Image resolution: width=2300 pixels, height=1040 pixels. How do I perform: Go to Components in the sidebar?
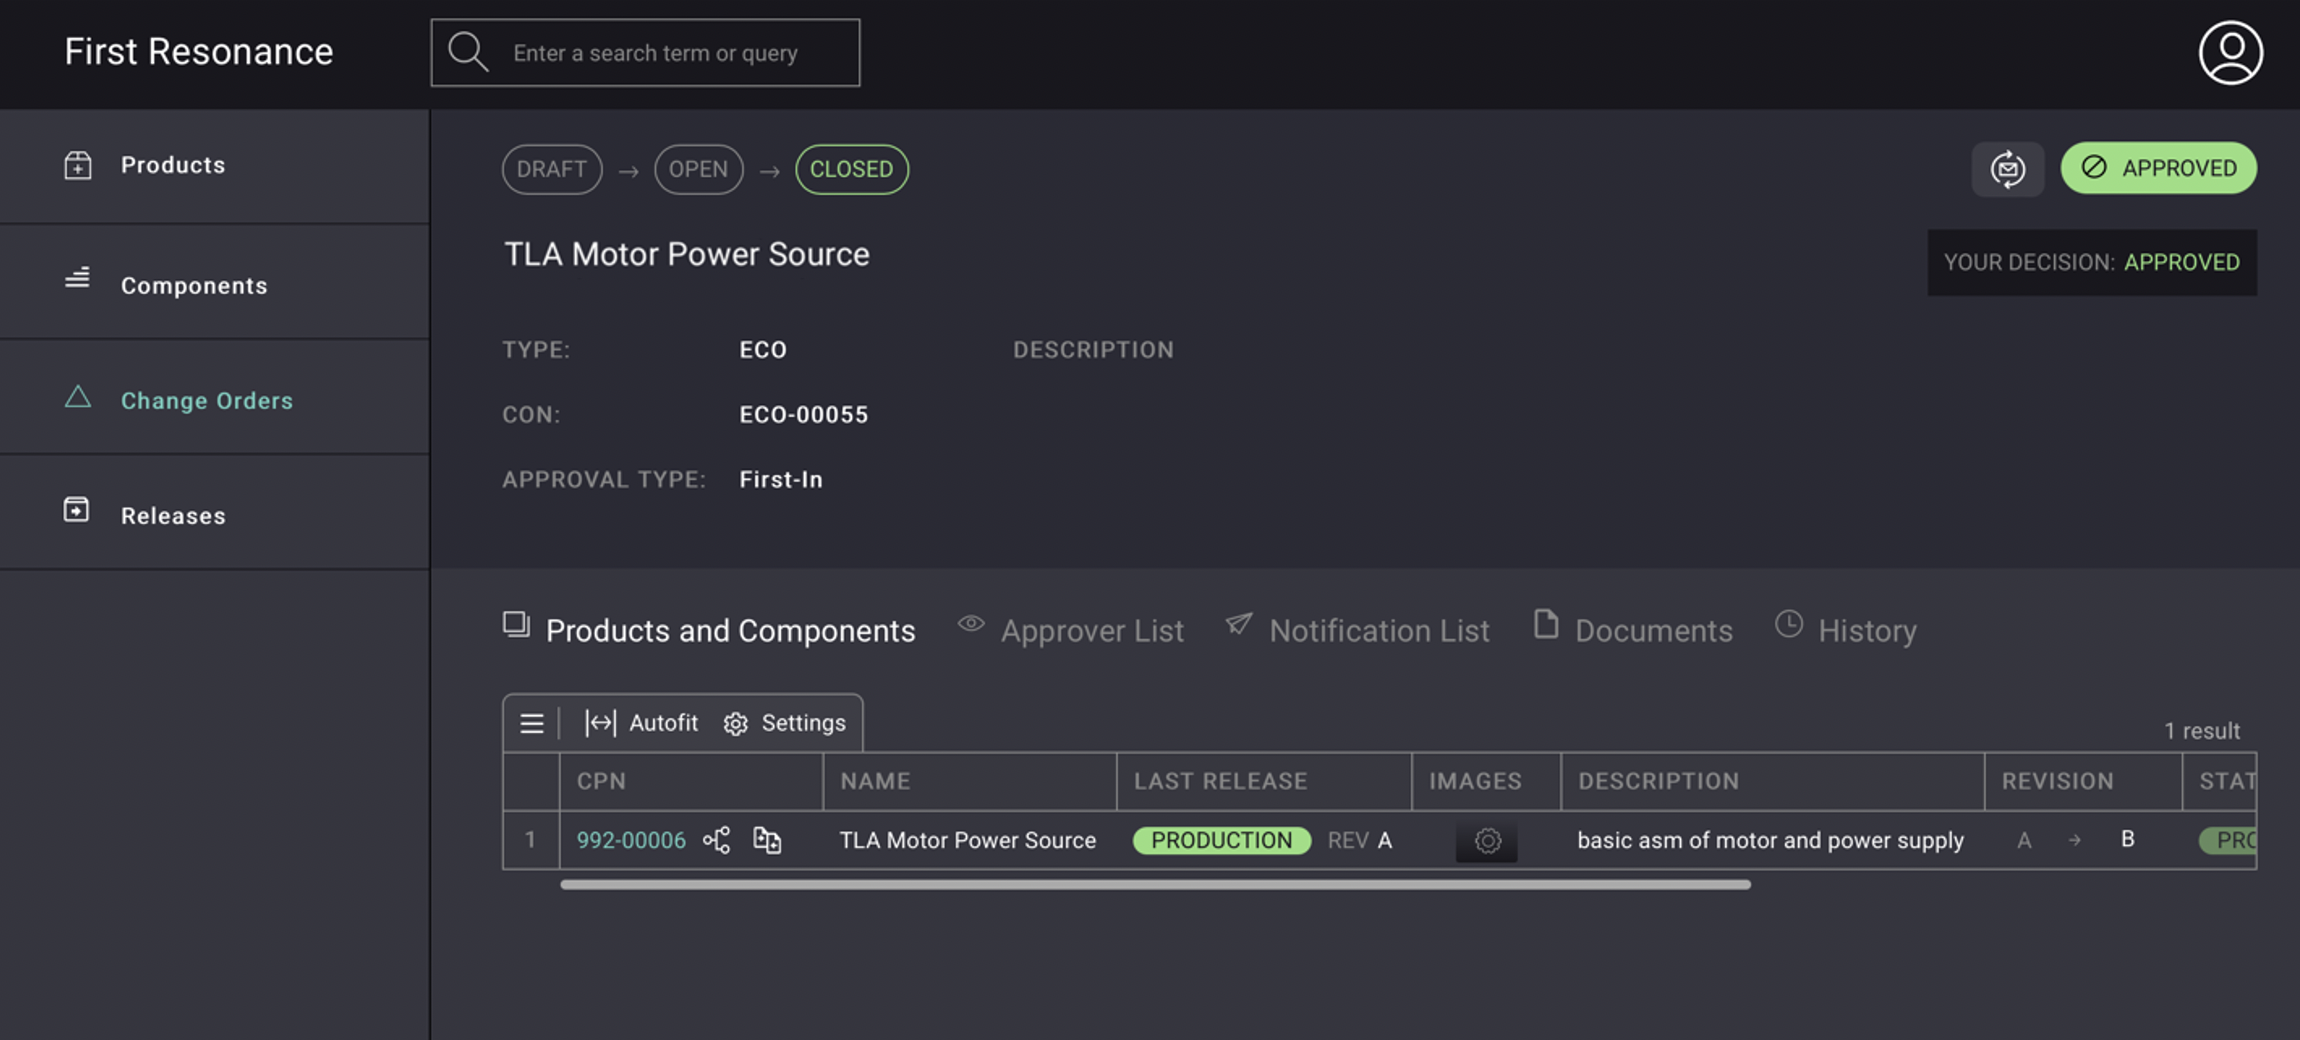tap(194, 285)
